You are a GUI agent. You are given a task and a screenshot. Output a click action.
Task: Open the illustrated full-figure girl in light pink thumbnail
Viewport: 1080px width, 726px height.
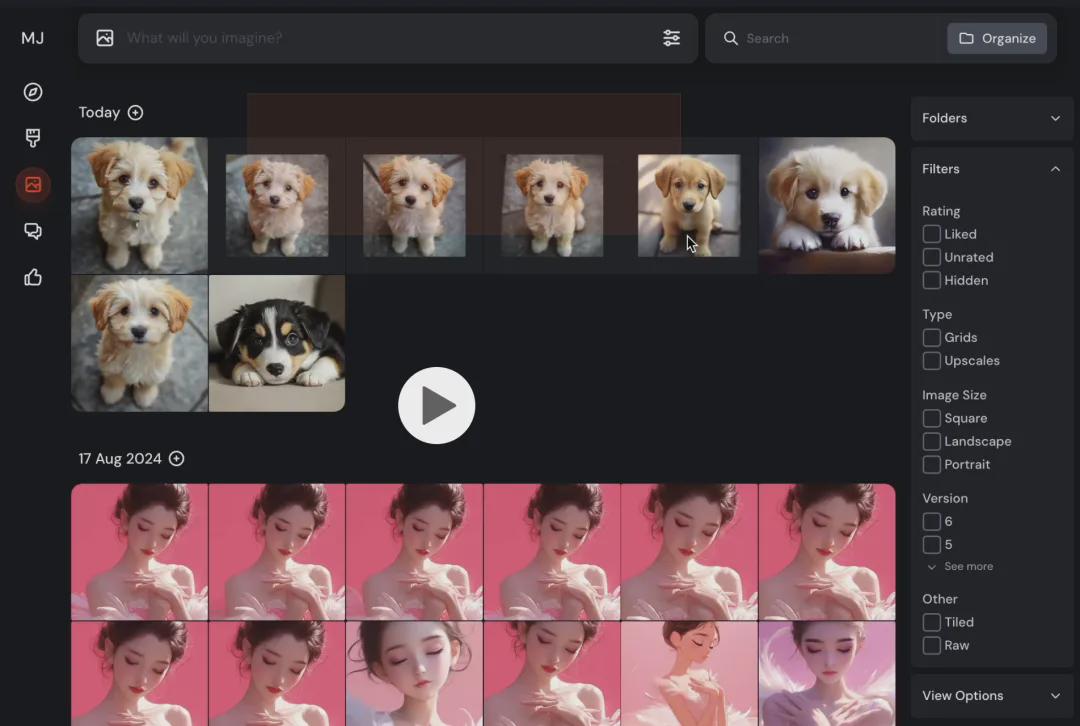pyautogui.click(x=689, y=674)
